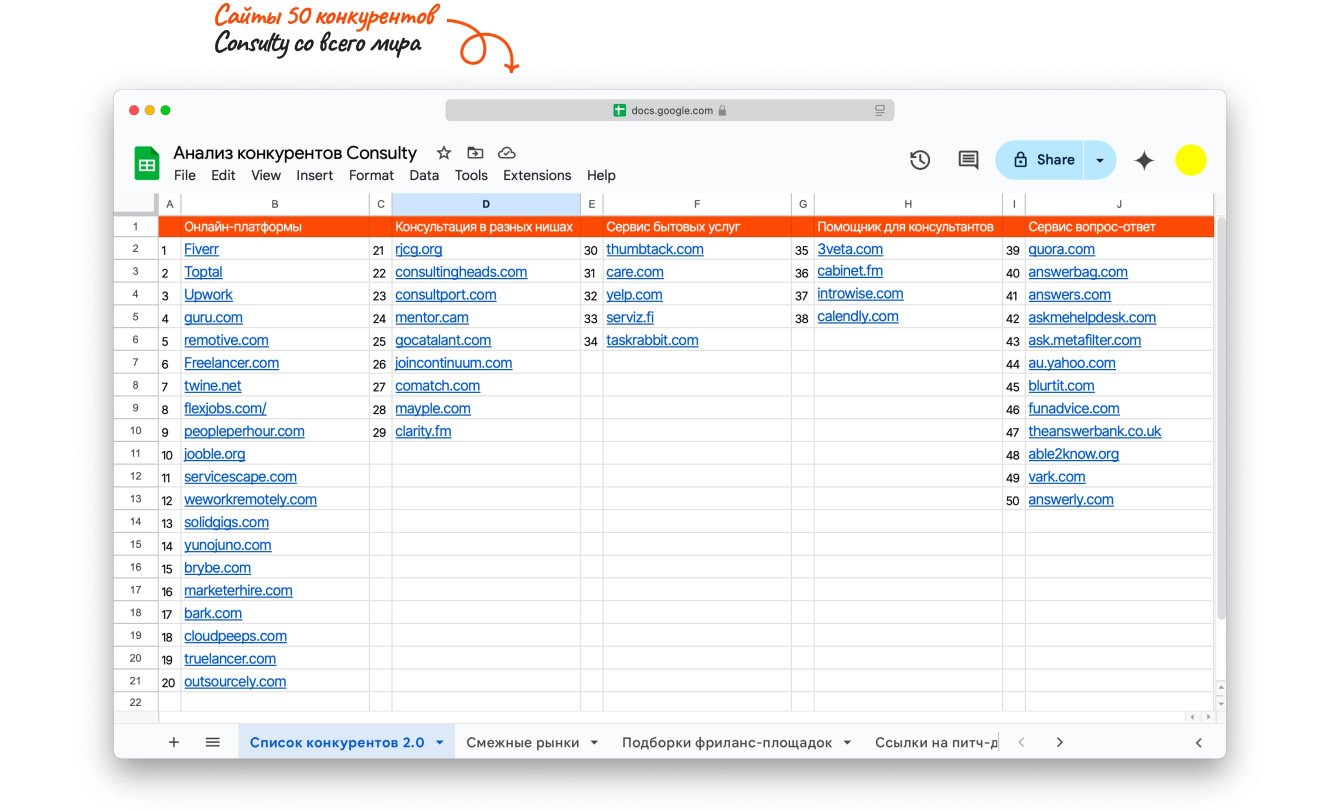The height and width of the screenshot is (811, 1340).
Task: Open Смежные рынки tab dropdown arrow
Action: pos(594,742)
